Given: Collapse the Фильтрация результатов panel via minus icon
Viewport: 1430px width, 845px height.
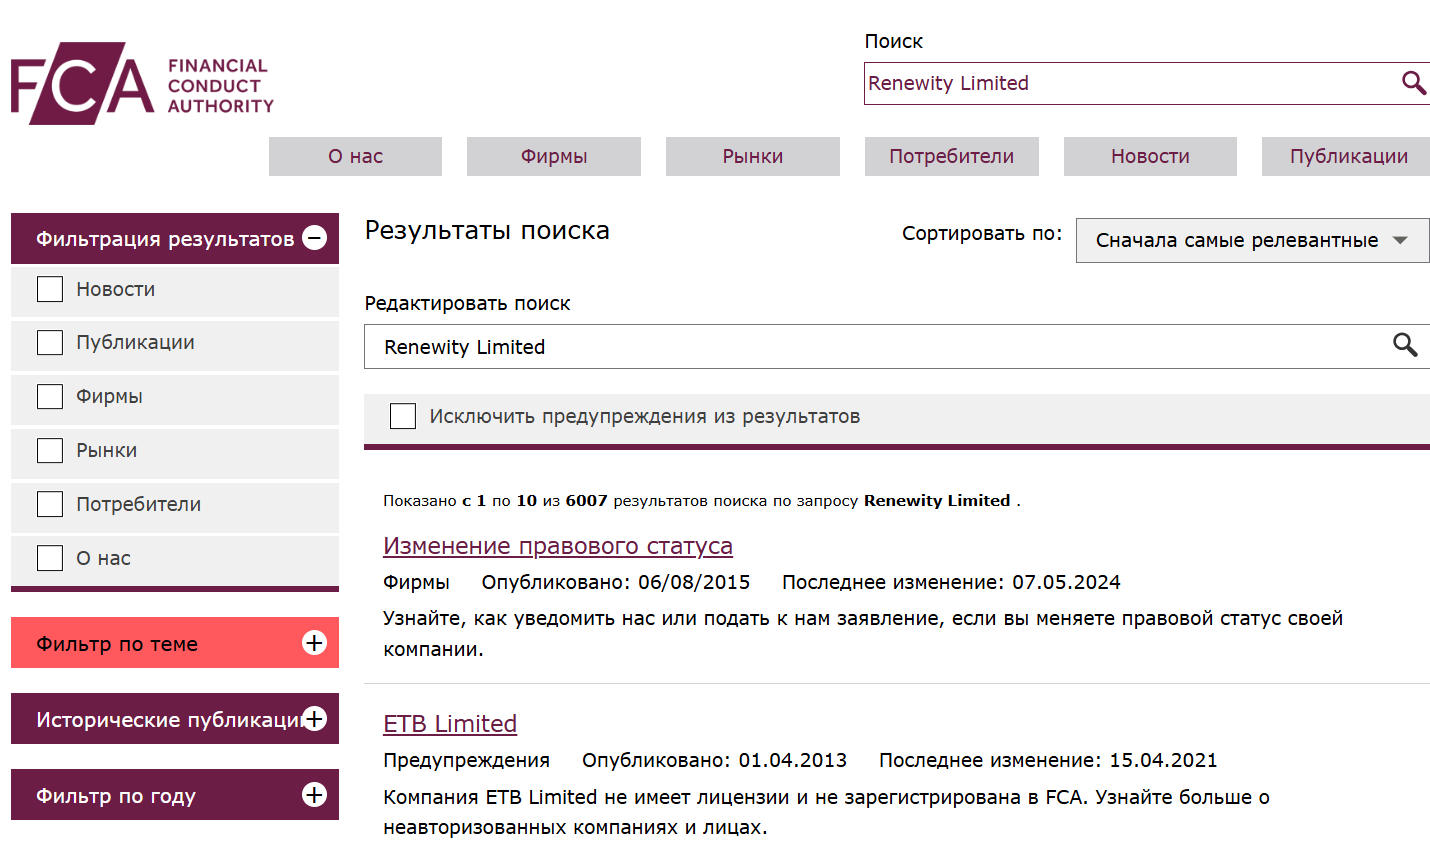Looking at the screenshot, I should (x=314, y=238).
